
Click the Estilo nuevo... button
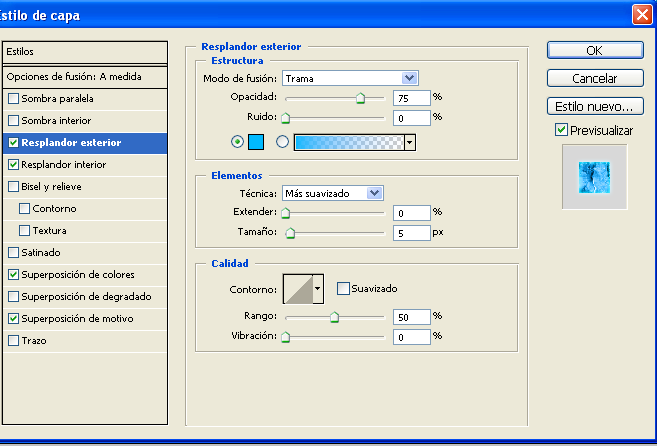tap(594, 106)
